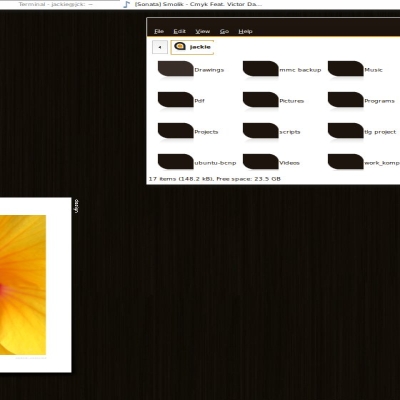
Task: Open the tlg project folder icon
Action: point(346,130)
